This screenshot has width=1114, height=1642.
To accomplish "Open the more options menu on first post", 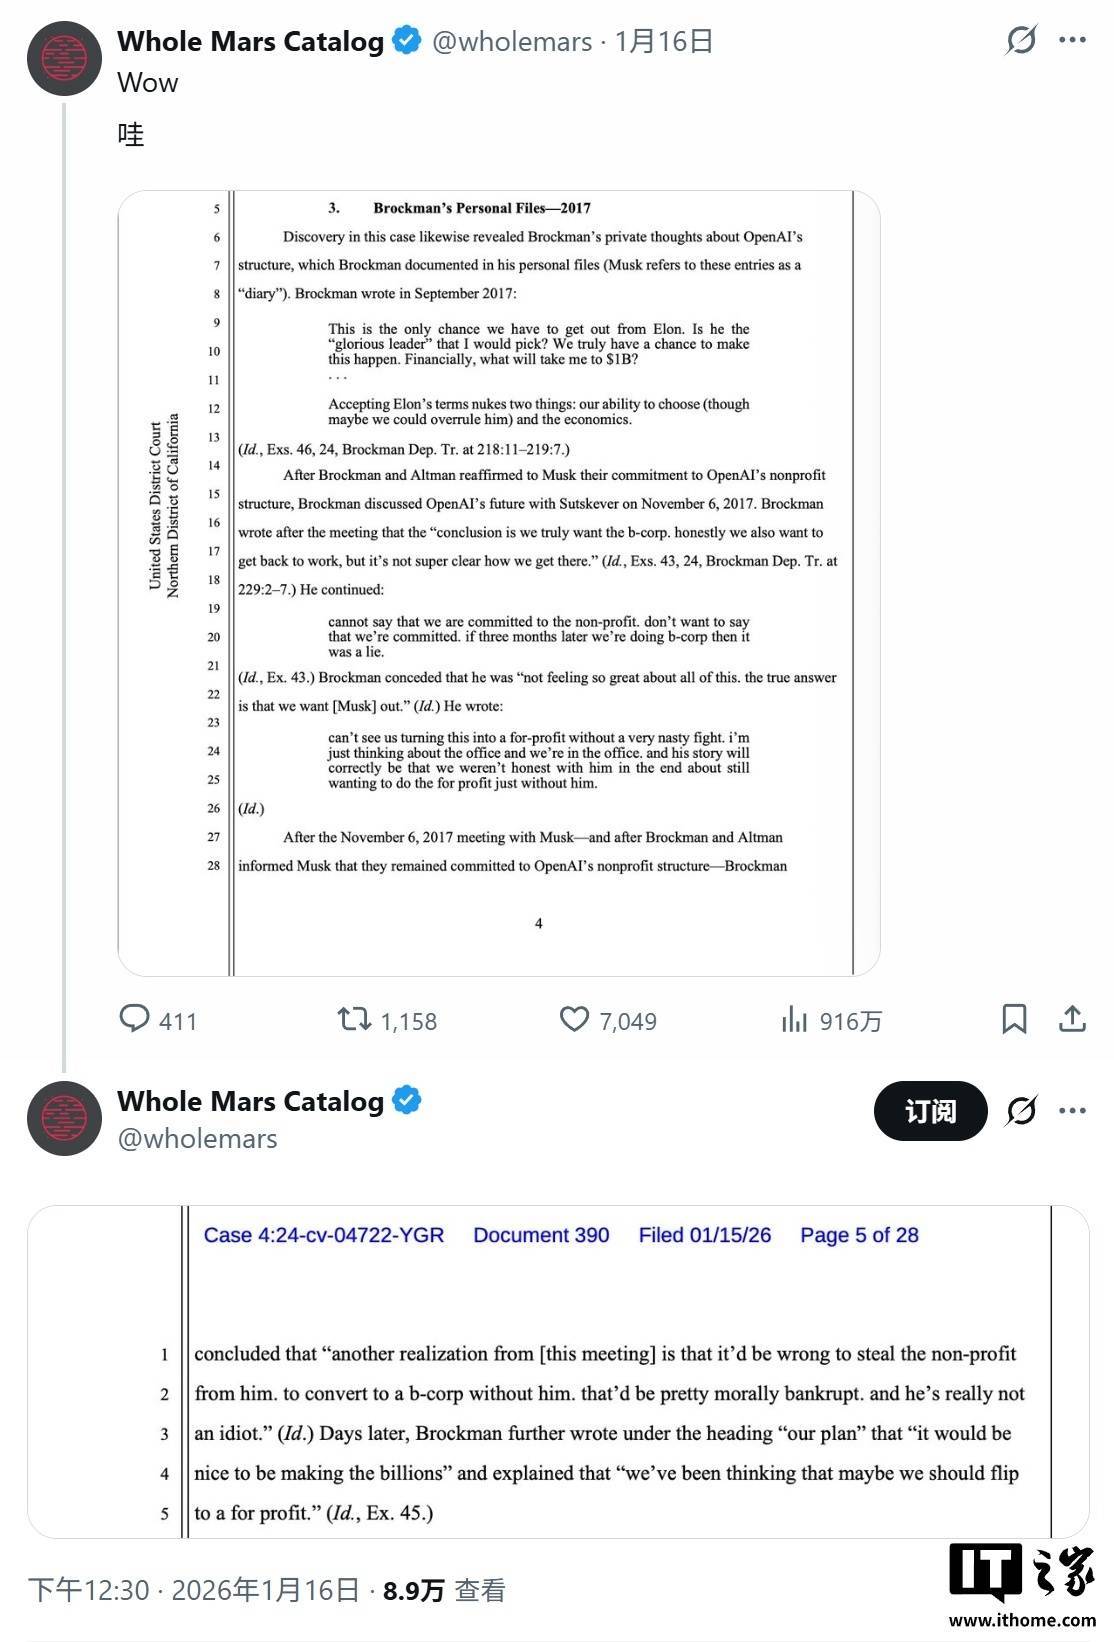I will click(1072, 40).
